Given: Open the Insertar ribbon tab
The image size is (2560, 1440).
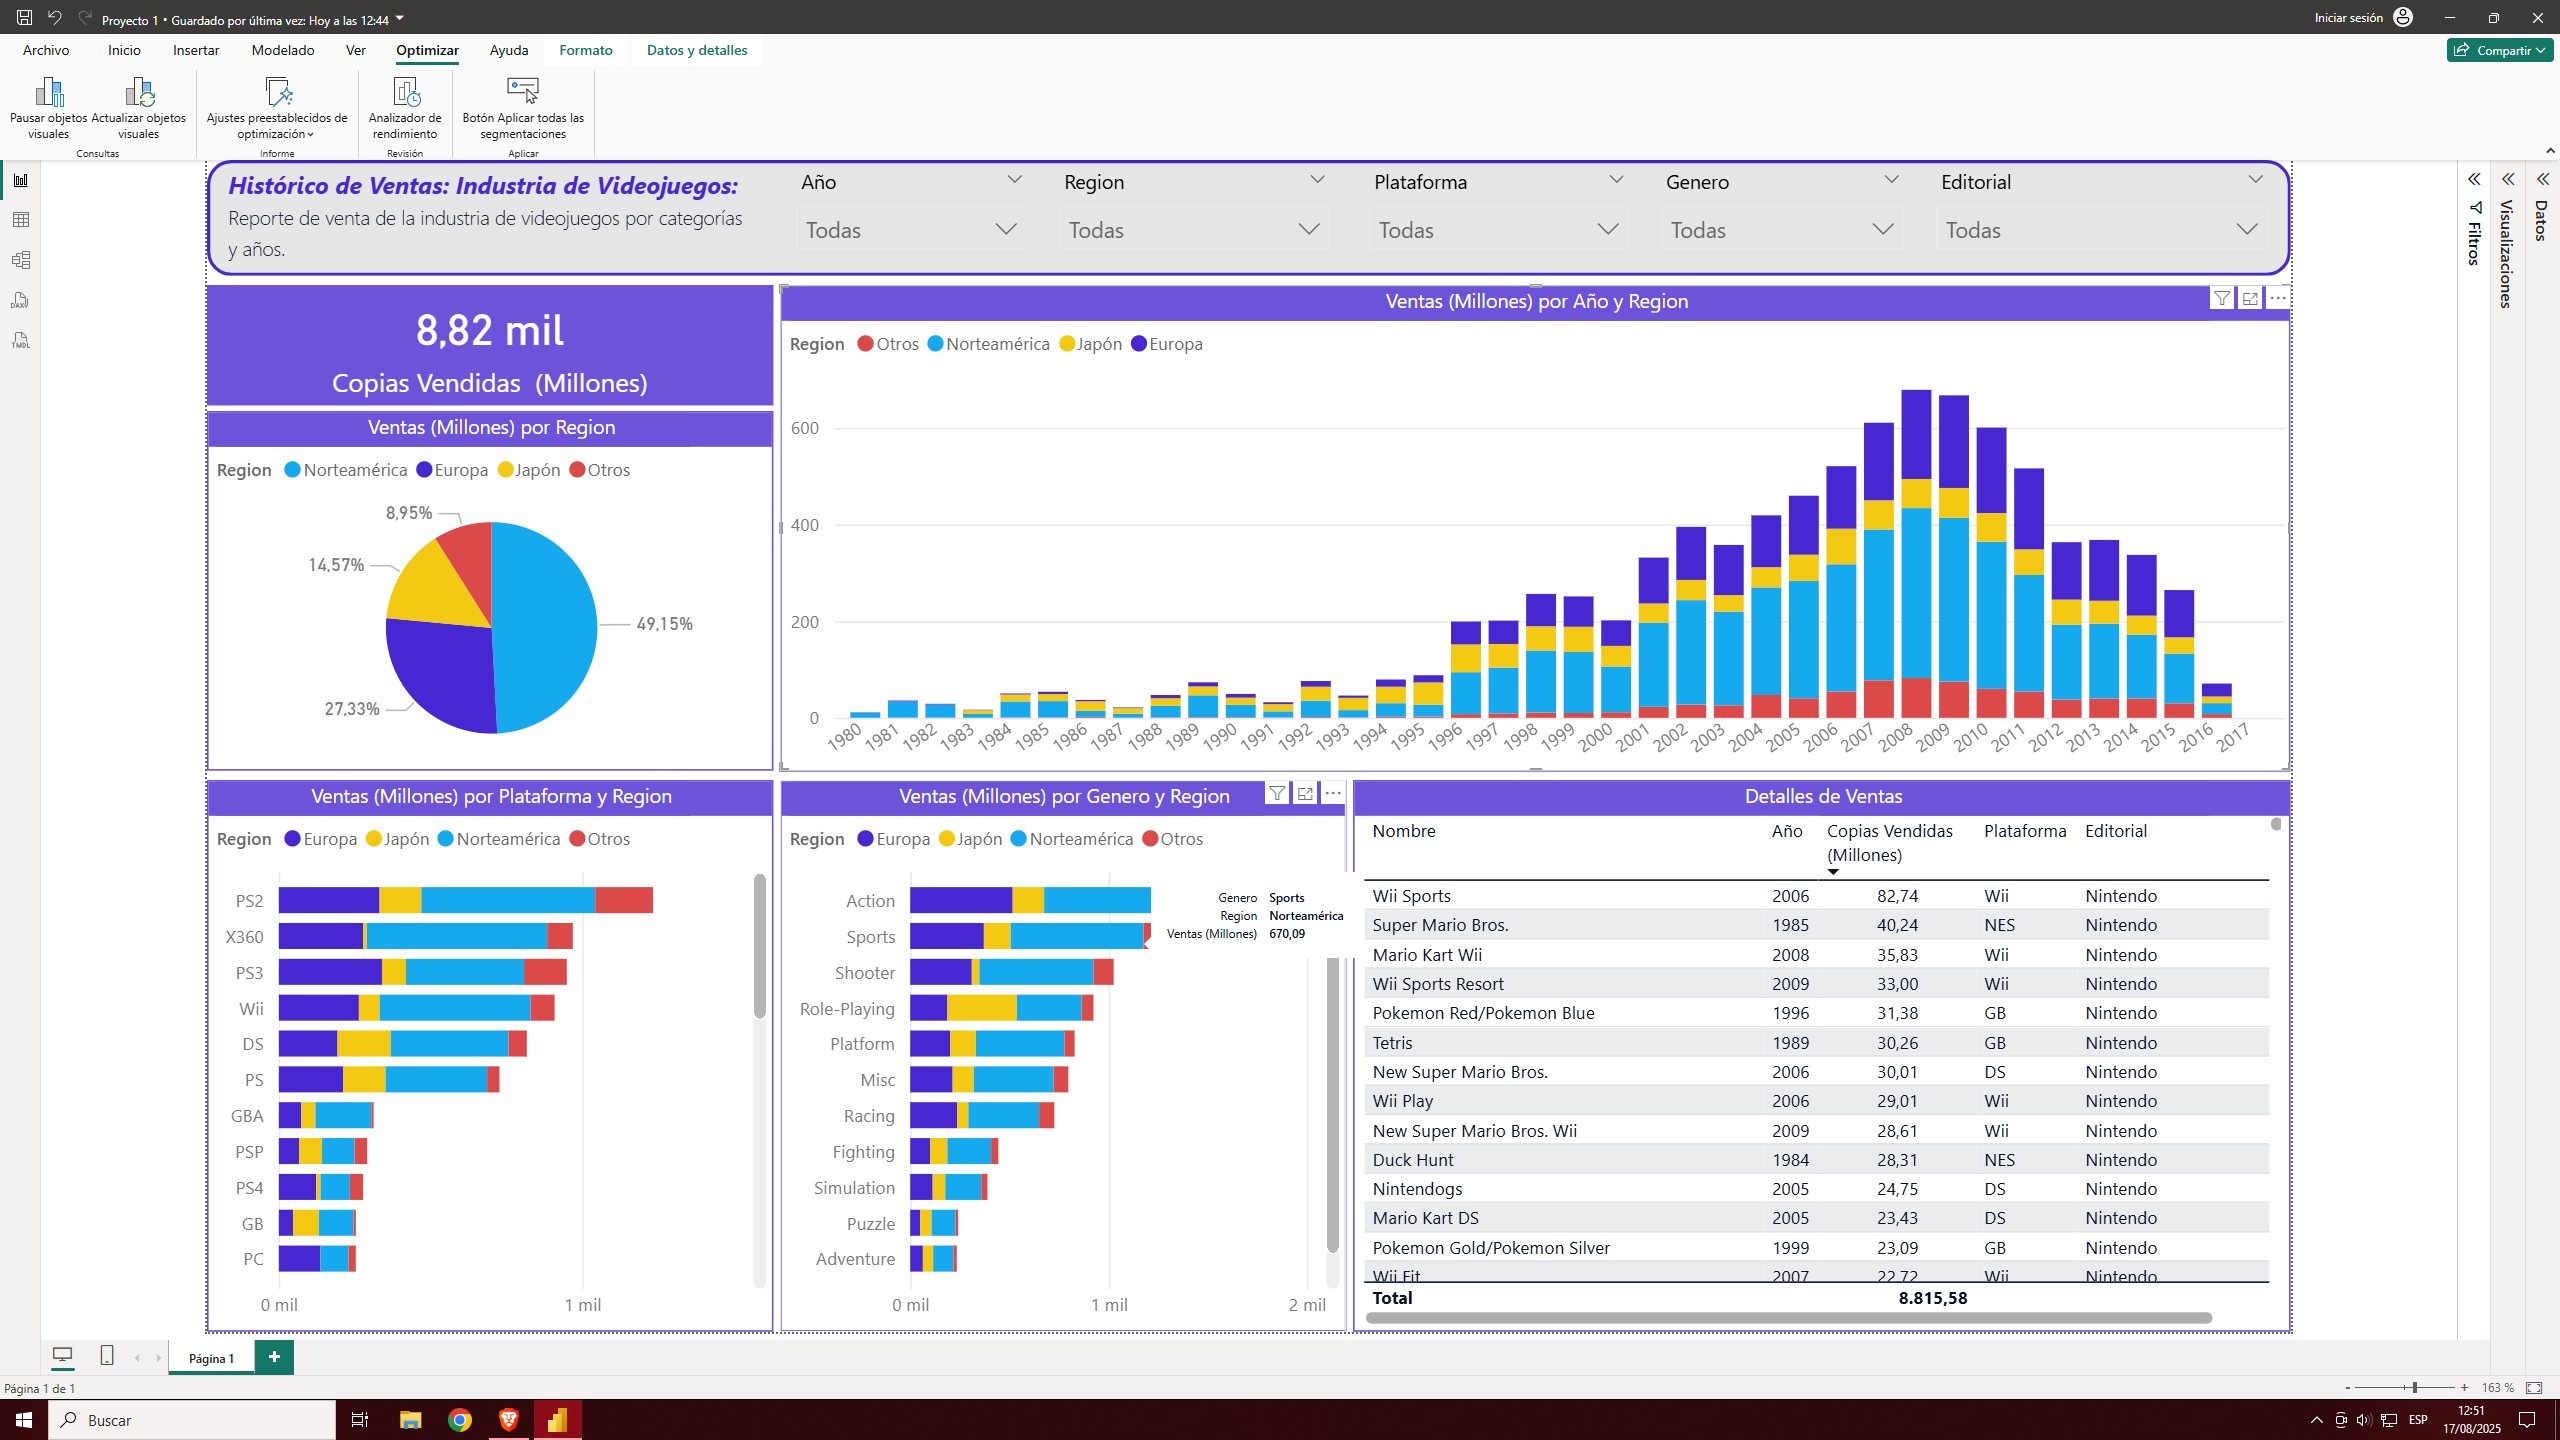Looking at the screenshot, I should (196, 50).
